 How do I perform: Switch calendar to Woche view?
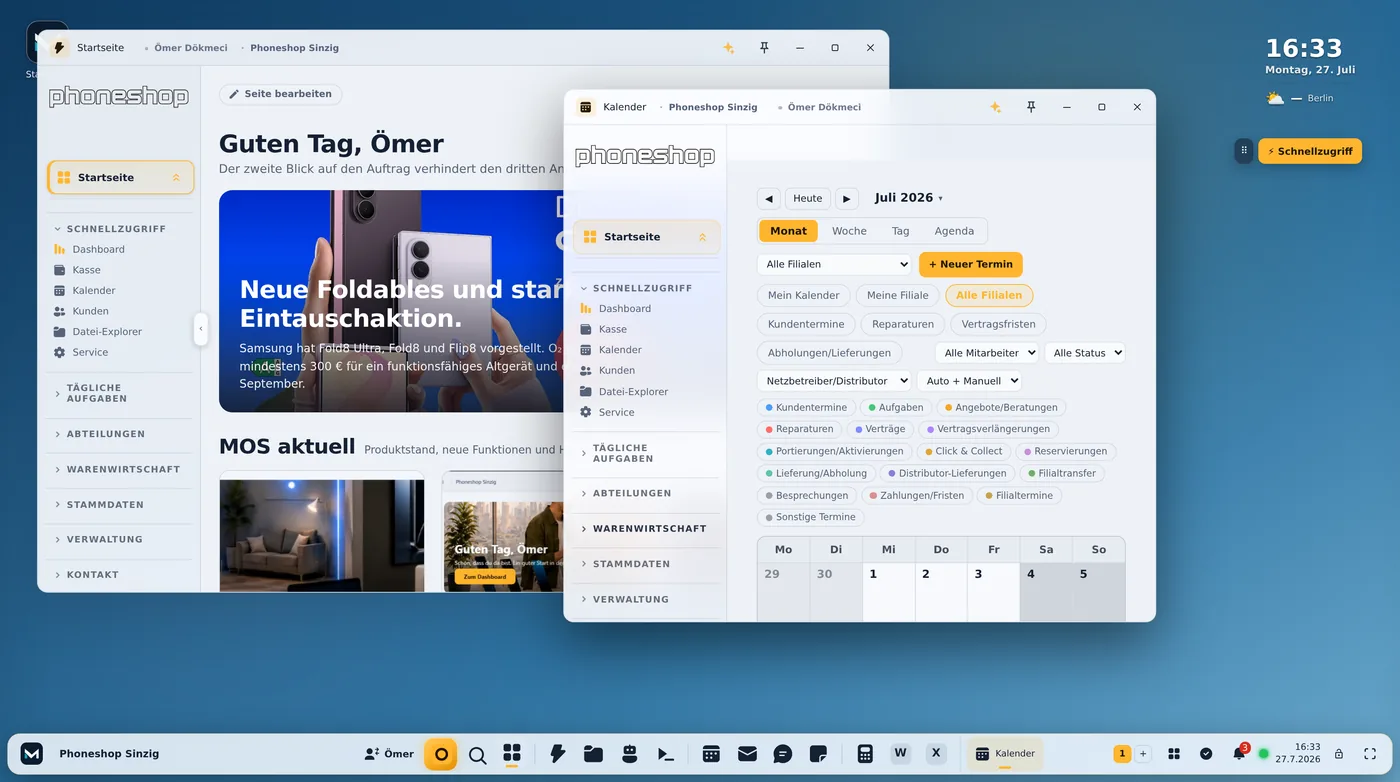point(849,231)
